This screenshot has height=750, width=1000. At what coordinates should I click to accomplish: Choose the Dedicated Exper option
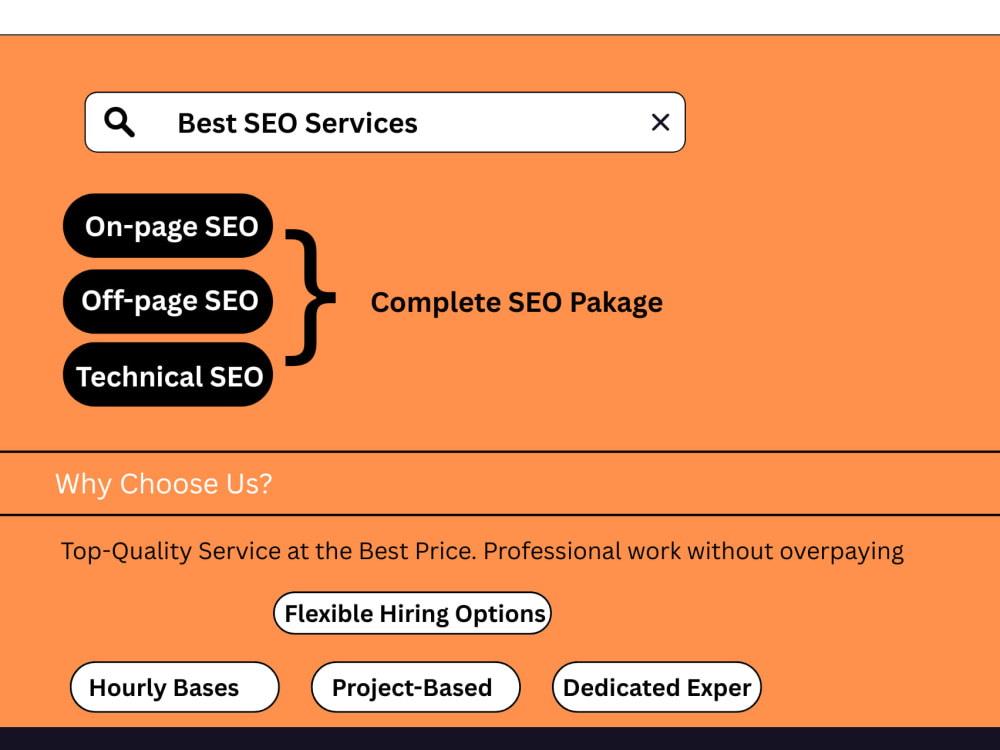click(657, 687)
